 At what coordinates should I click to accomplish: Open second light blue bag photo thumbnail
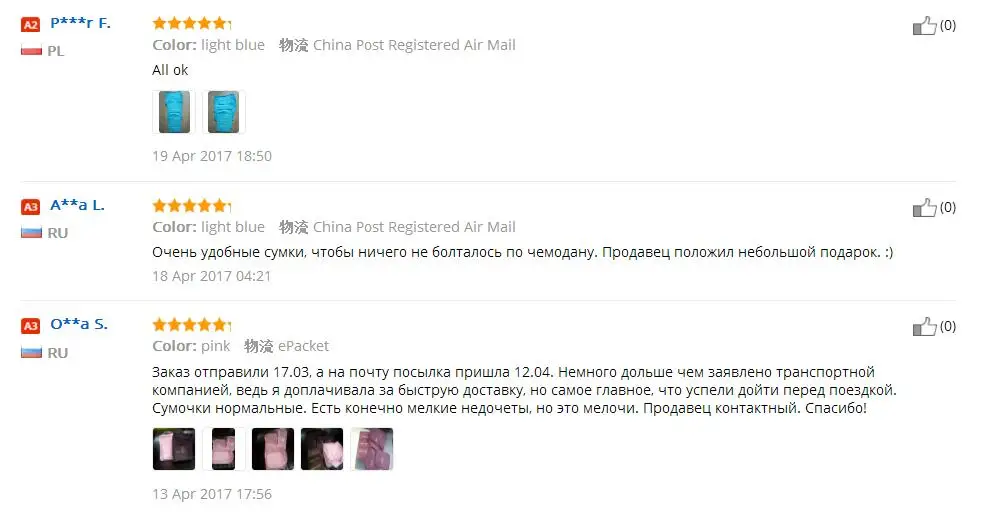pos(224,112)
